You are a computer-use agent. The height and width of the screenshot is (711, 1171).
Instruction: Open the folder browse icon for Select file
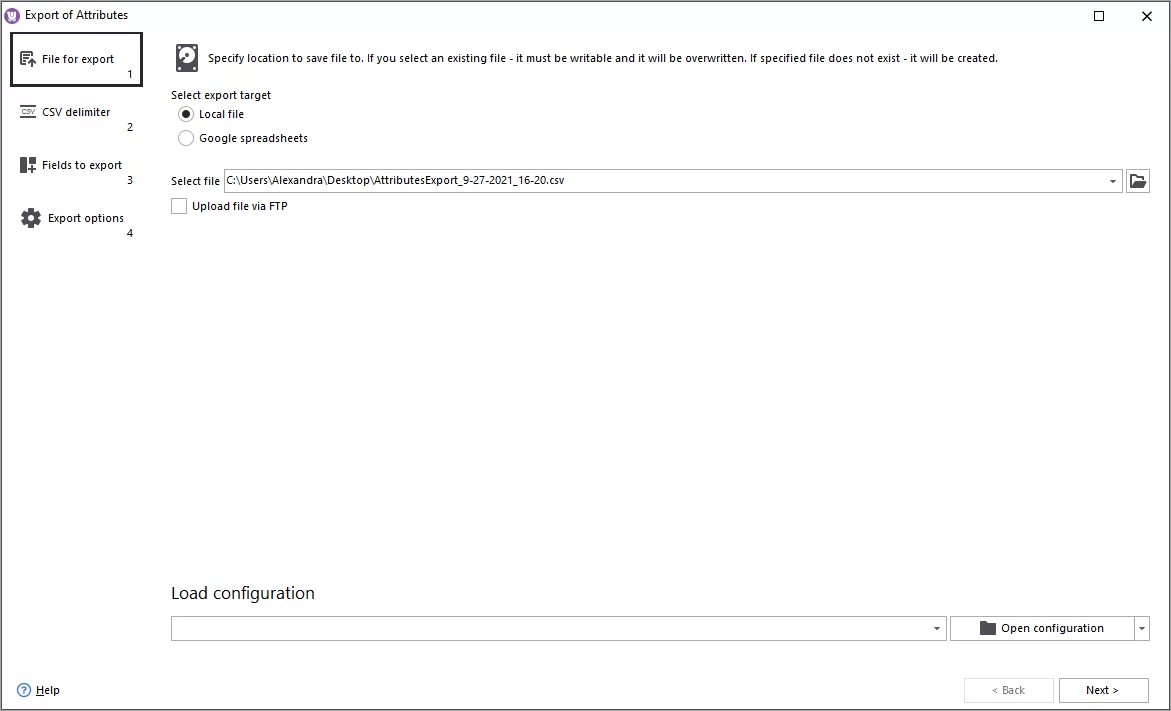tap(1138, 181)
